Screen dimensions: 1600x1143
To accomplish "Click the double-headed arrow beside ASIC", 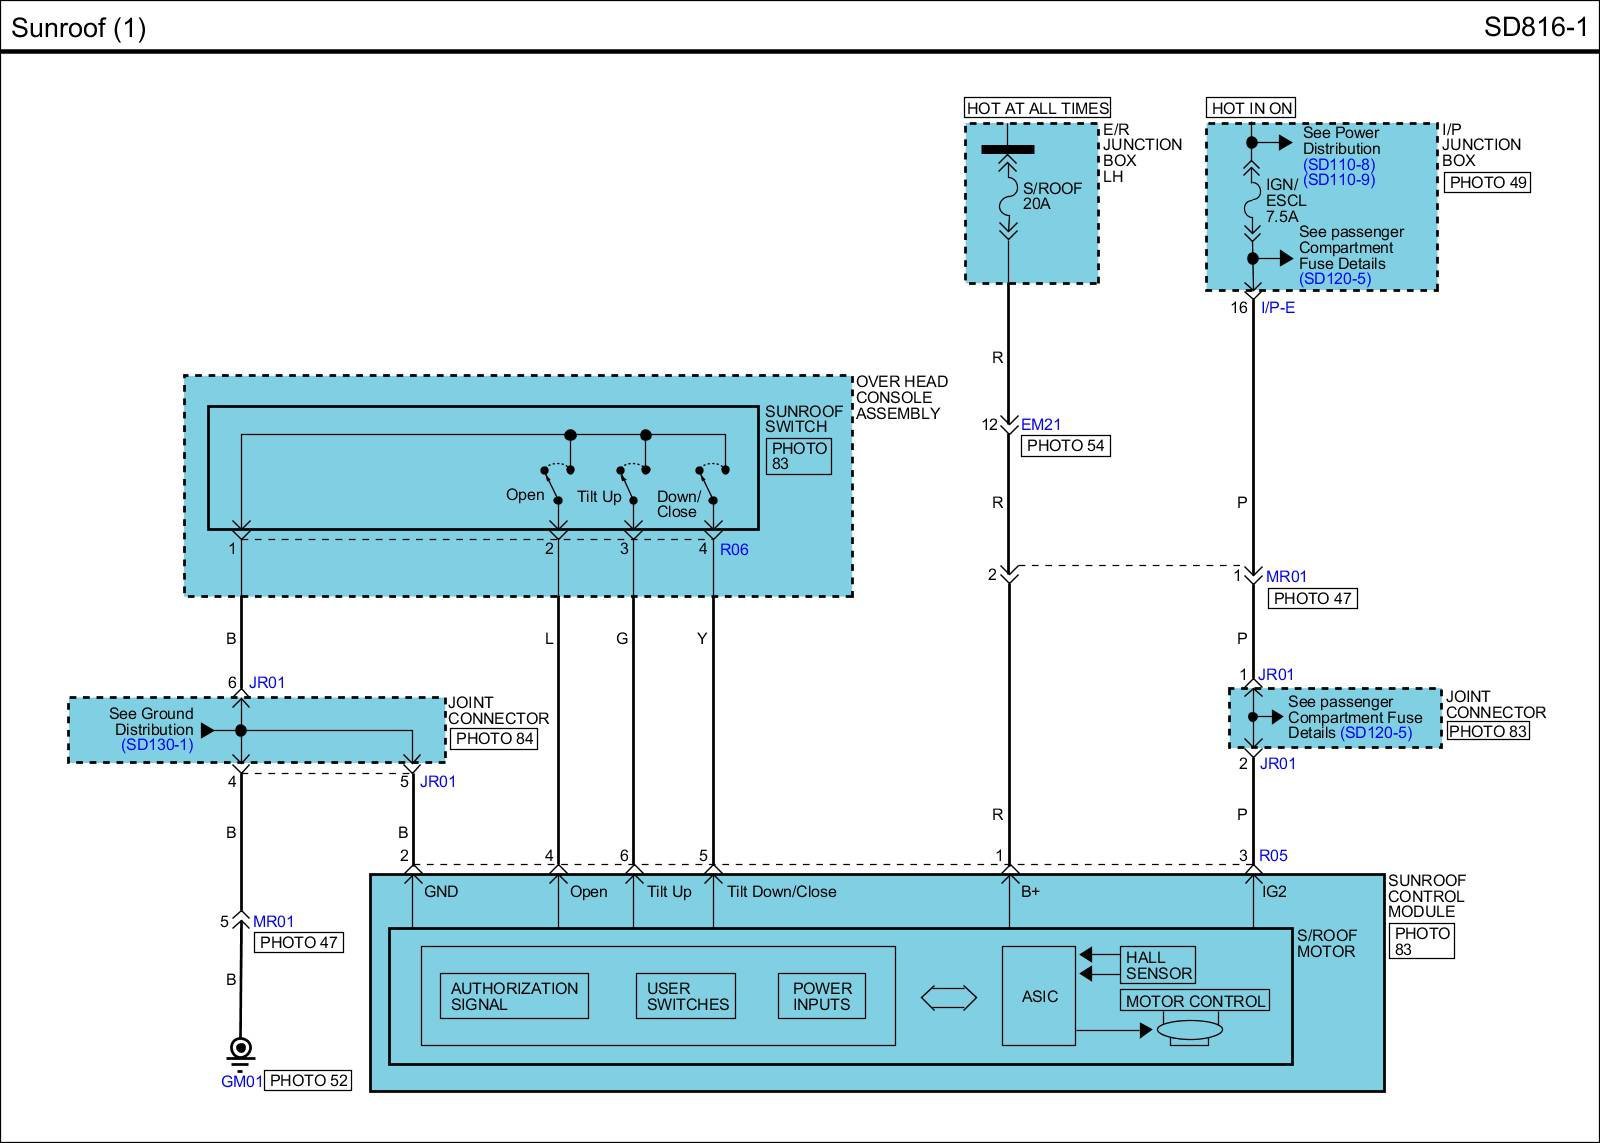I will click(947, 997).
